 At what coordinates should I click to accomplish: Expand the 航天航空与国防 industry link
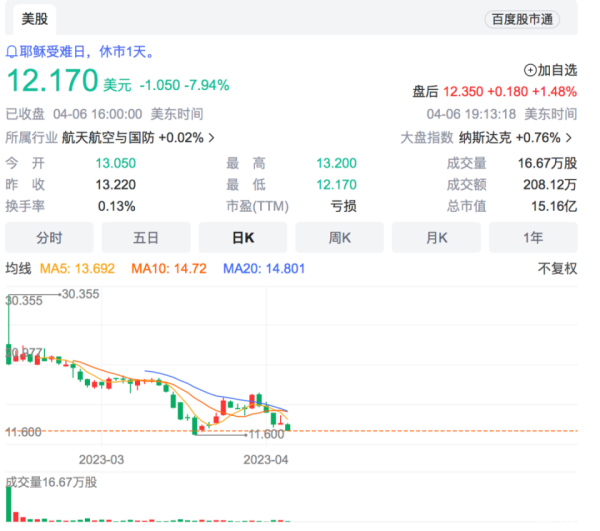(x=138, y=137)
